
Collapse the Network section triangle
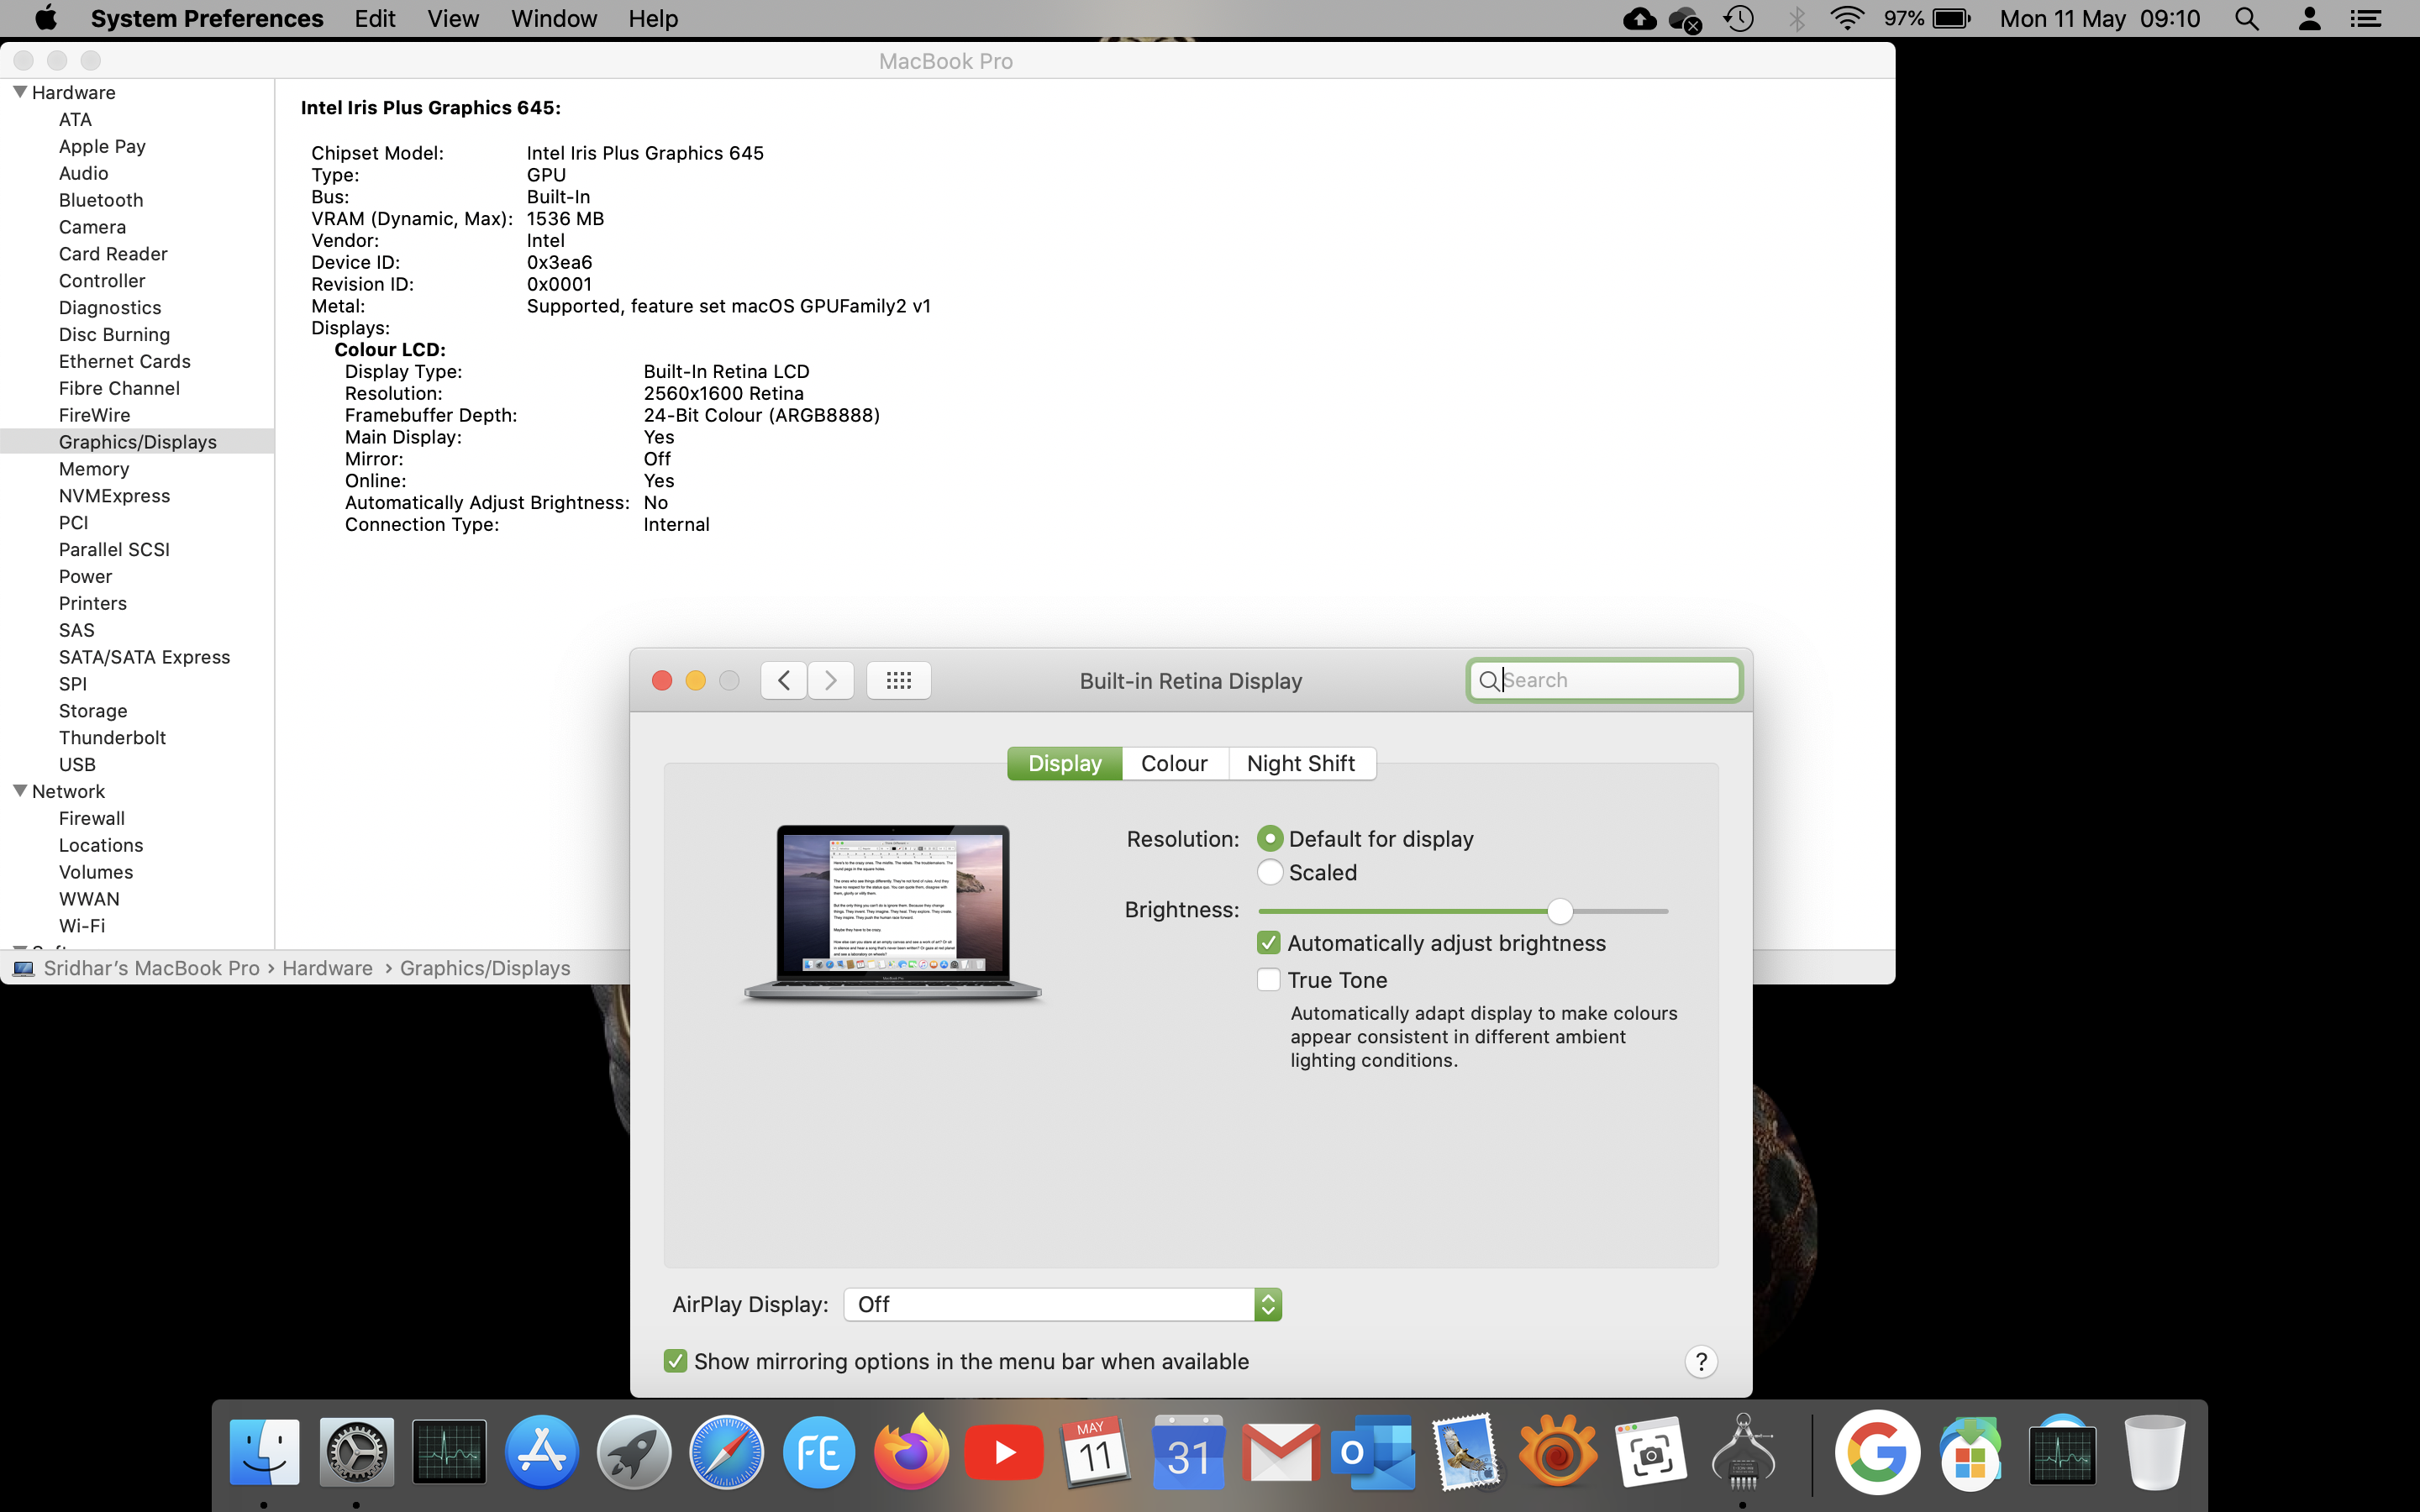pyautogui.click(x=20, y=791)
